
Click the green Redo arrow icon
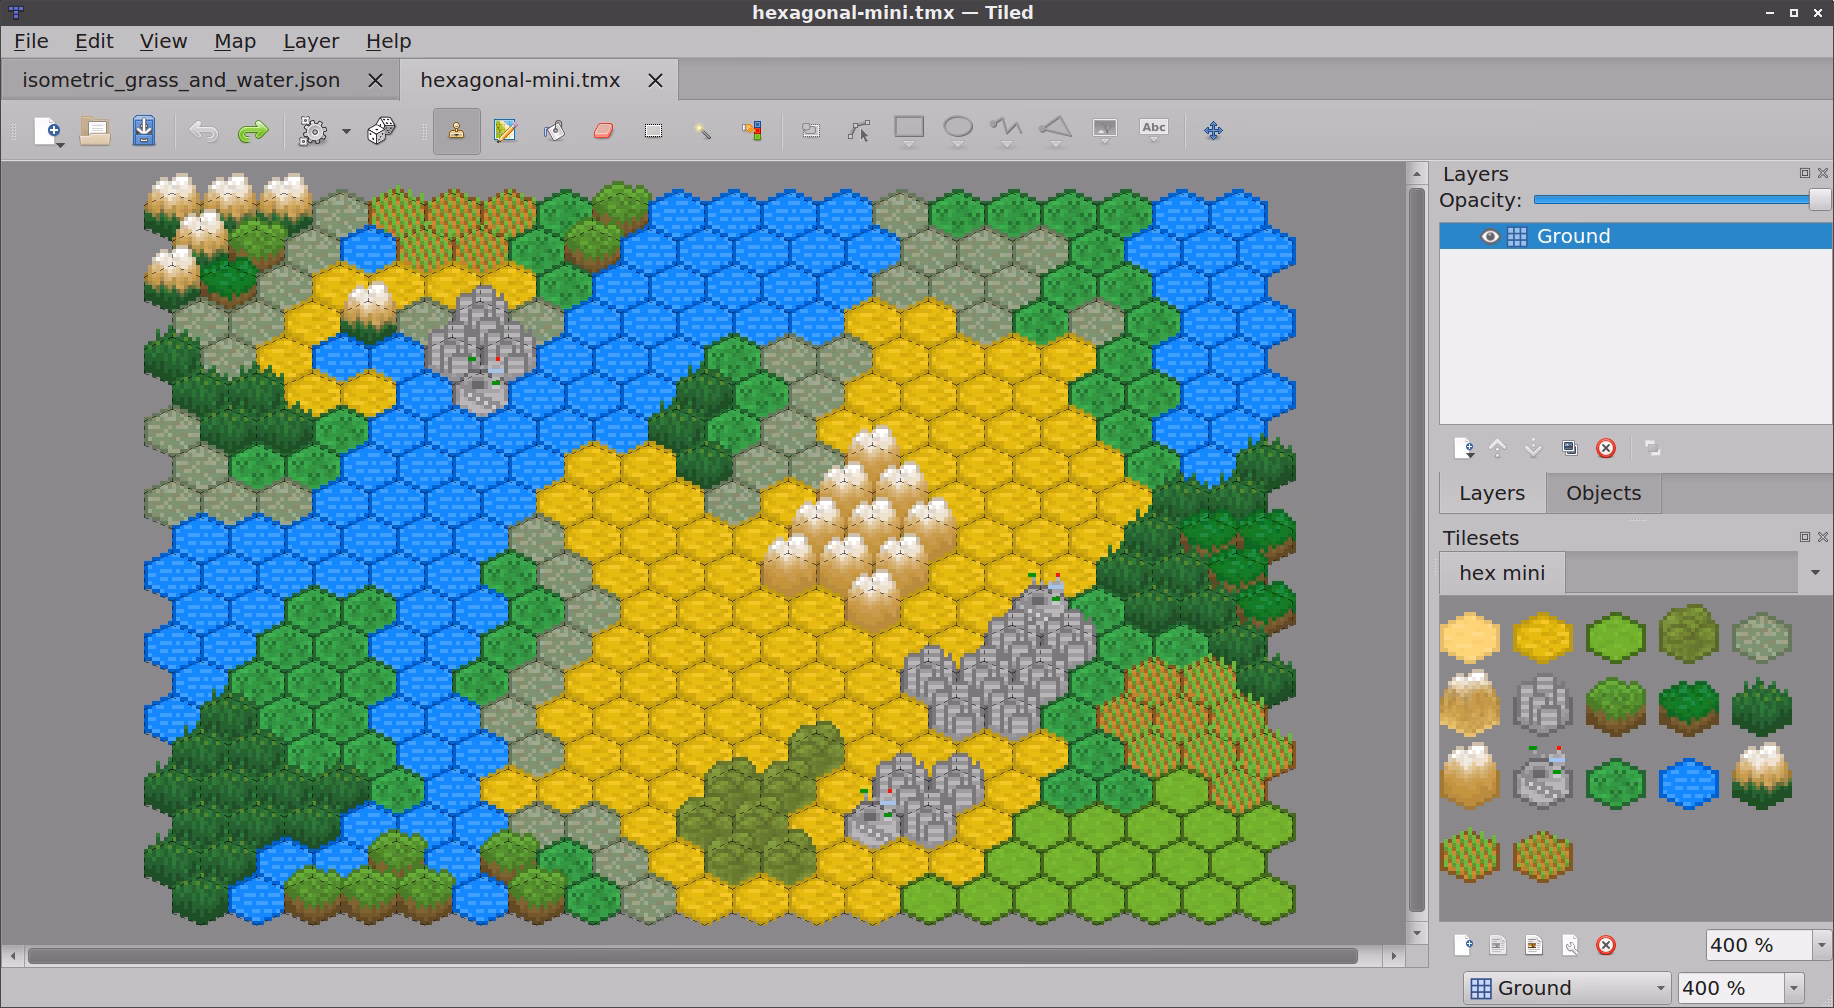pyautogui.click(x=252, y=131)
